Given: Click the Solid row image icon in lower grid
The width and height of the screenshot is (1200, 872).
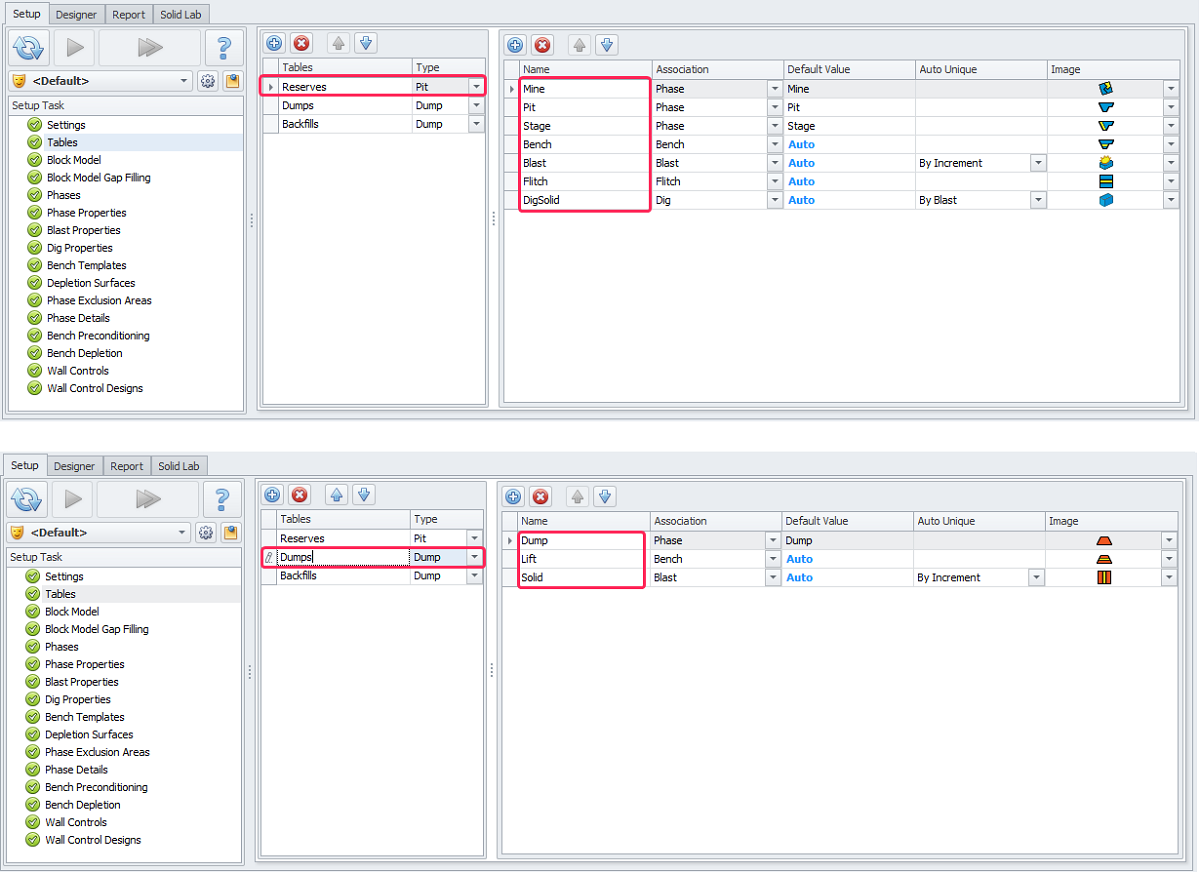Looking at the screenshot, I should [x=1104, y=577].
